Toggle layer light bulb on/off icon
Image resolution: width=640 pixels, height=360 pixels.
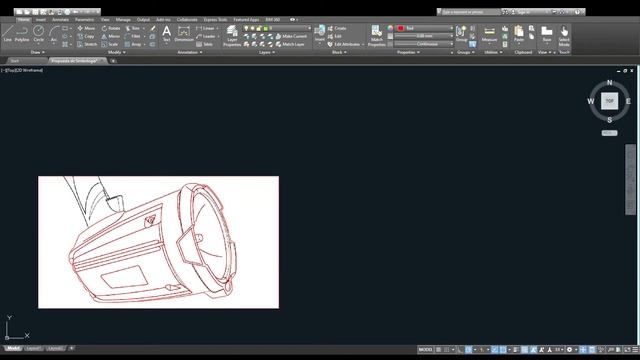coord(246,28)
